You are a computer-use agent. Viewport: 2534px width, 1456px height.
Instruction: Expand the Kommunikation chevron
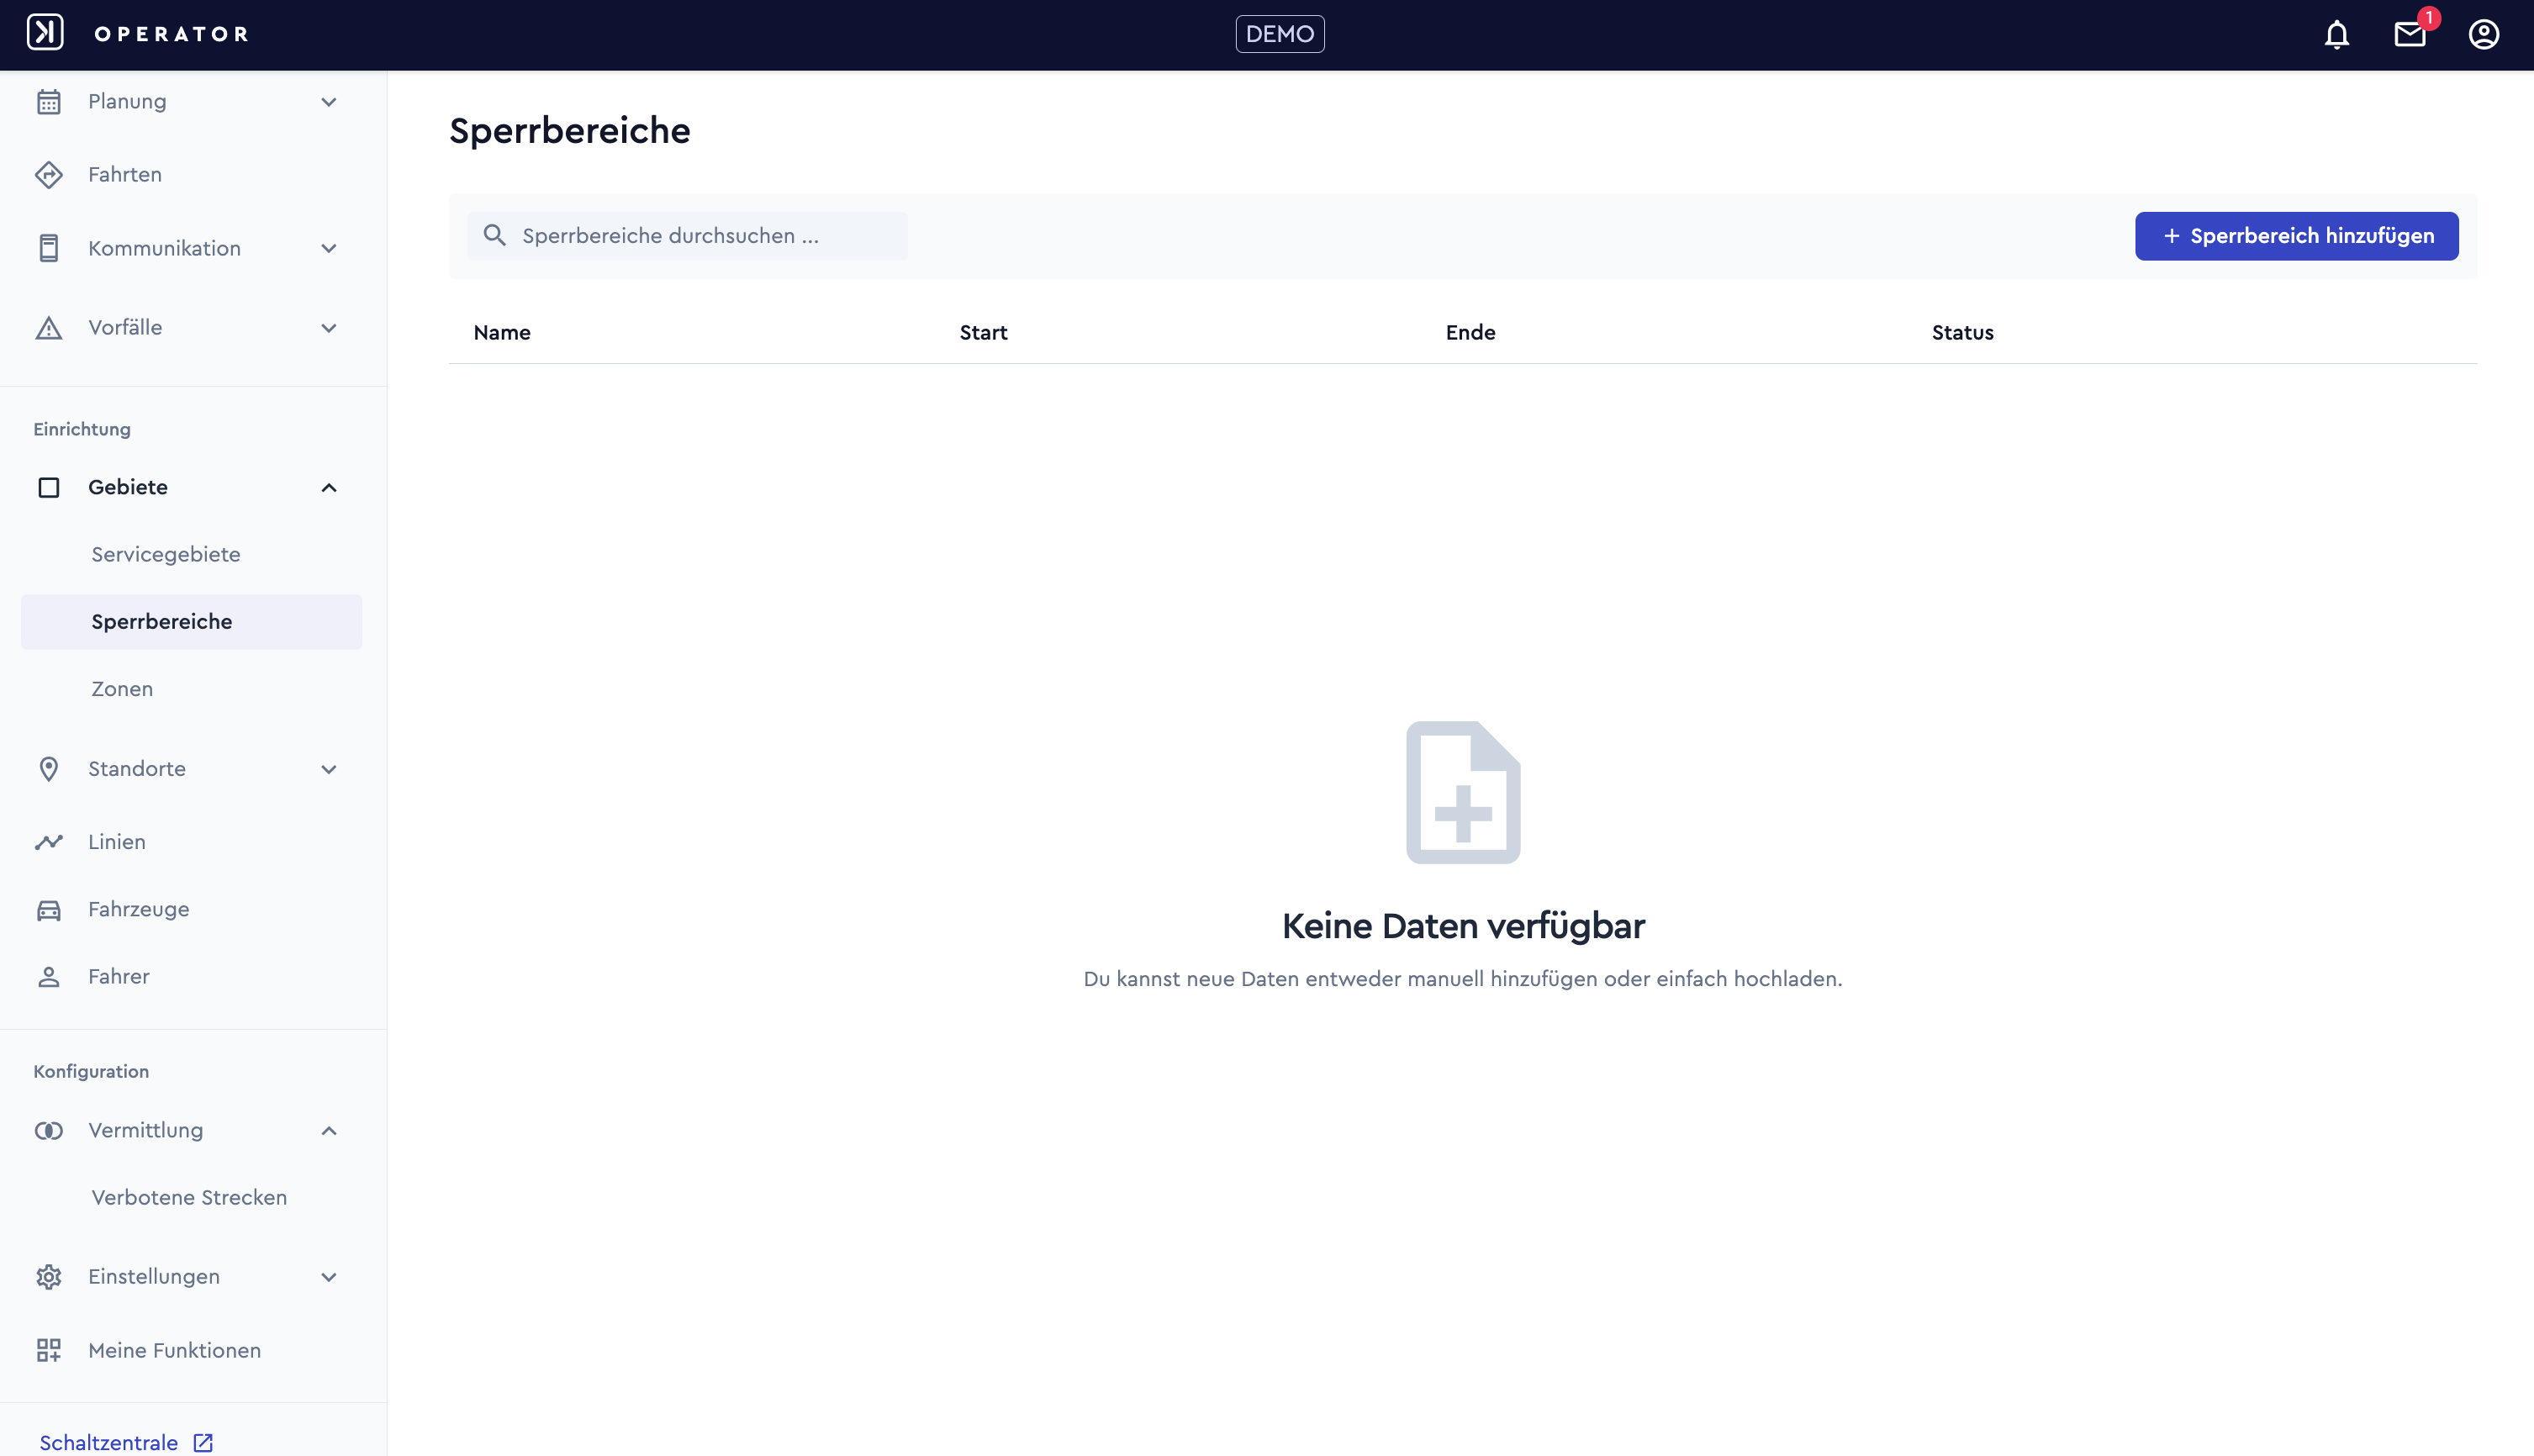point(329,248)
